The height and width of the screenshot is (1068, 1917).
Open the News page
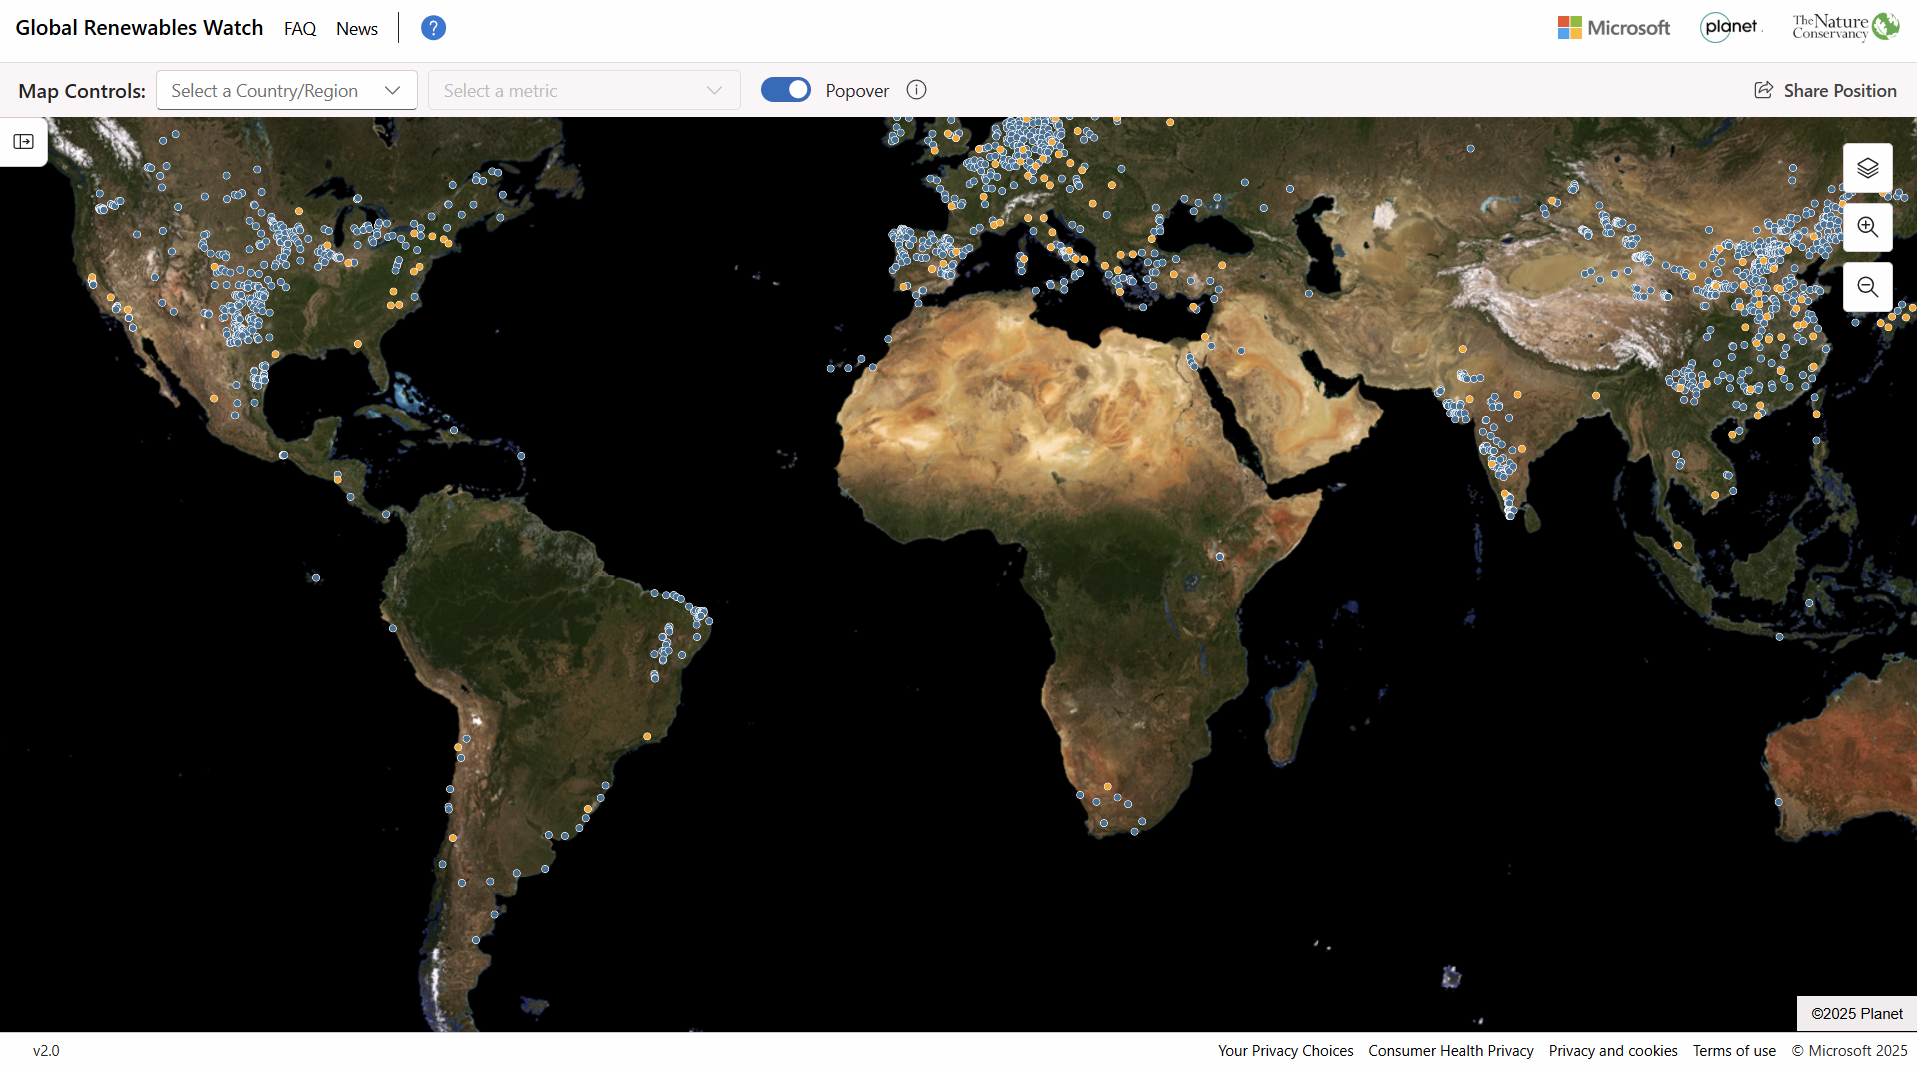point(356,28)
